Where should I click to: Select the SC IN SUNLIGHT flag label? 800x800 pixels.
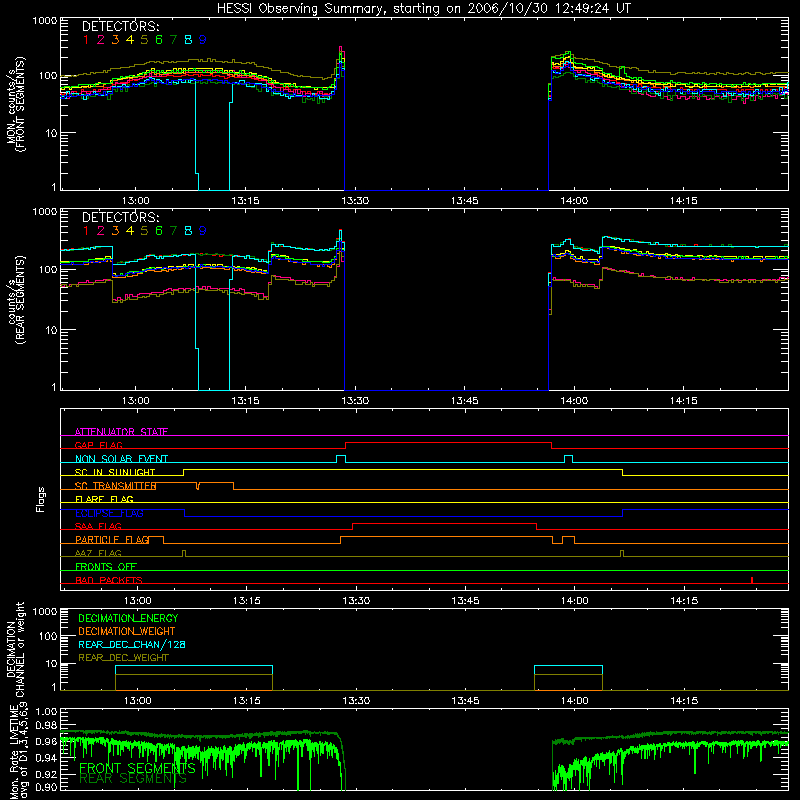point(115,472)
